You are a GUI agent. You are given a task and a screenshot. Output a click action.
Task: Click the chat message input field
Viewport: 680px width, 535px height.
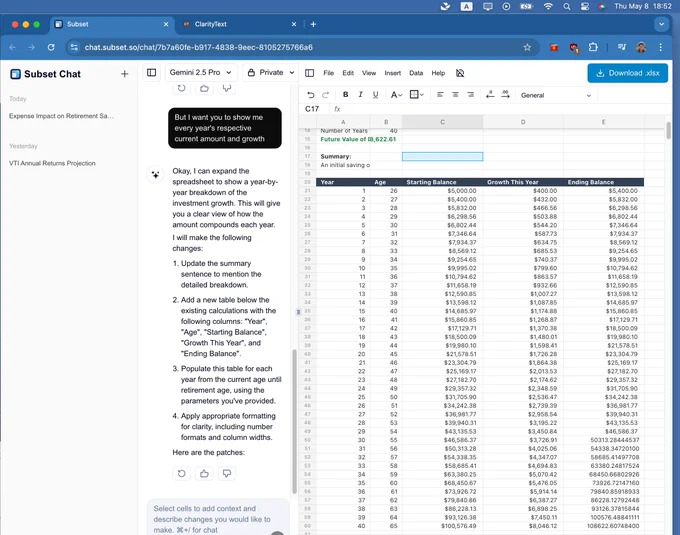(218, 519)
